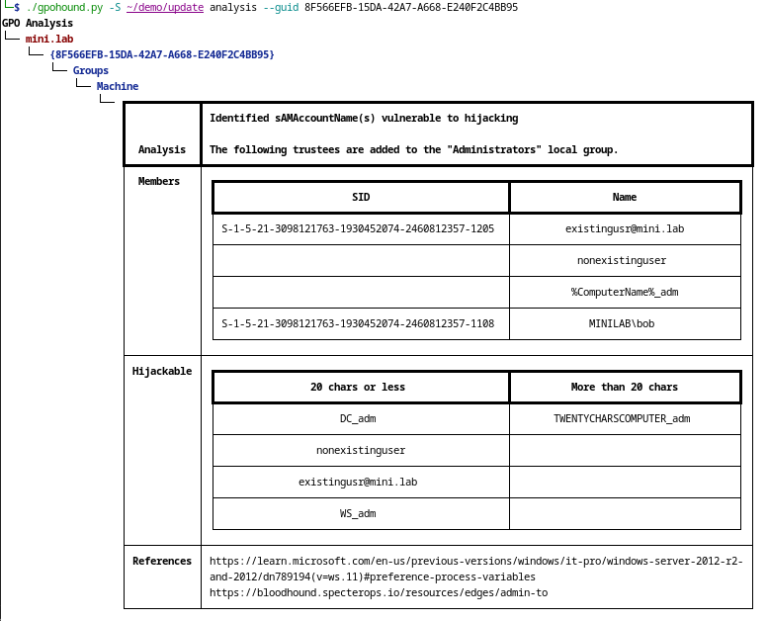
Task: Click the ~/demo/update path argument
Action: coord(165,7)
